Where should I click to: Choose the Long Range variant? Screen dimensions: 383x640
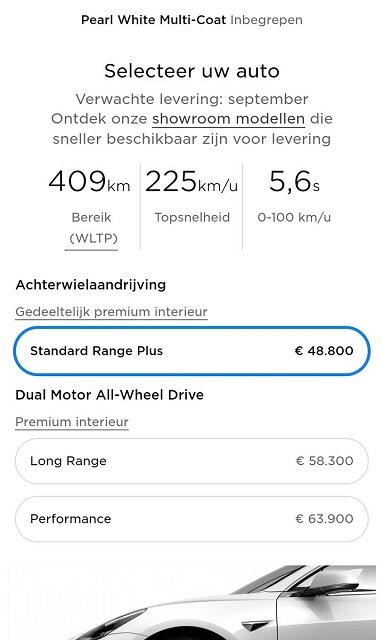tap(192, 461)
